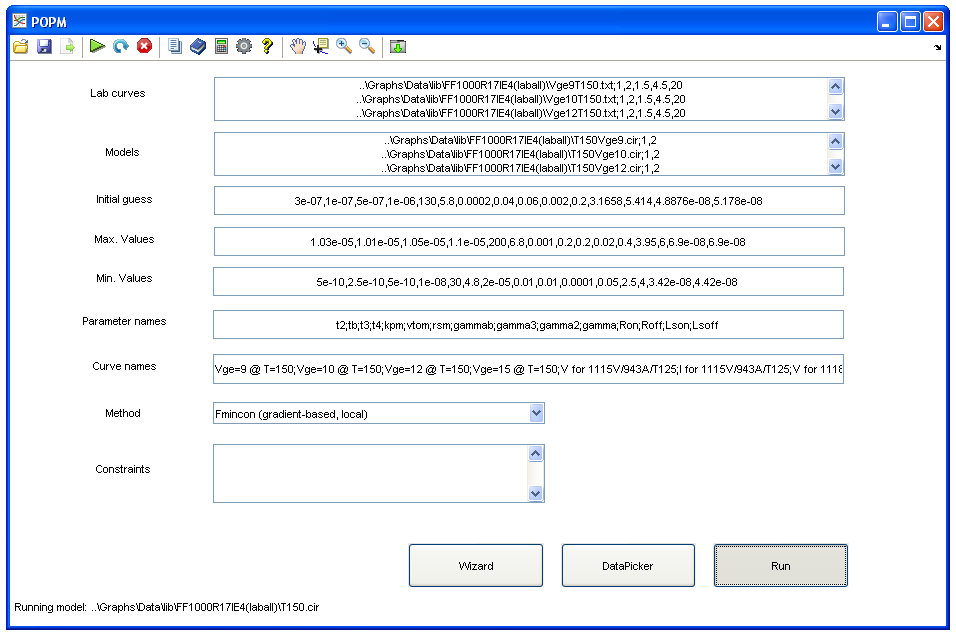Click the save floppy disk icon
Screen dimensions: 956x634
point(44,46)
